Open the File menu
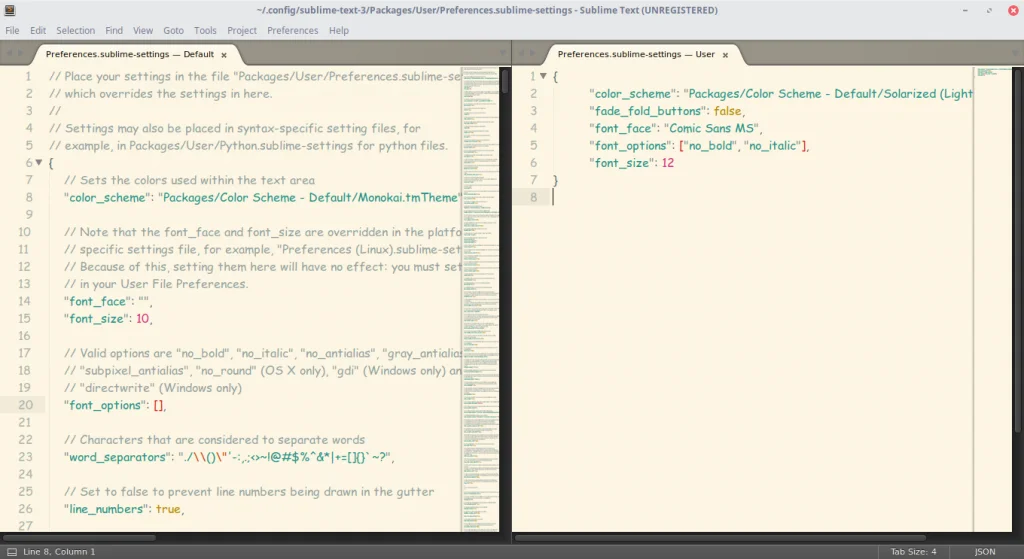This screenshot has width=1024, height=559. pos(12,31)
